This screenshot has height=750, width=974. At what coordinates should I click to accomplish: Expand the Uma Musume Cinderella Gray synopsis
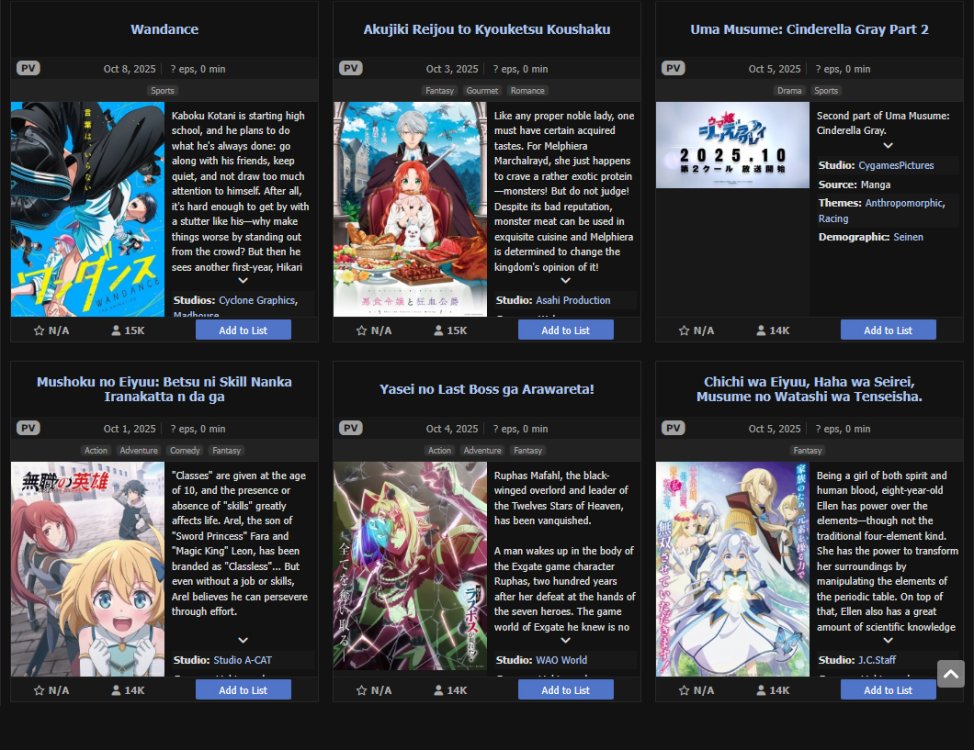click(888, 145)
